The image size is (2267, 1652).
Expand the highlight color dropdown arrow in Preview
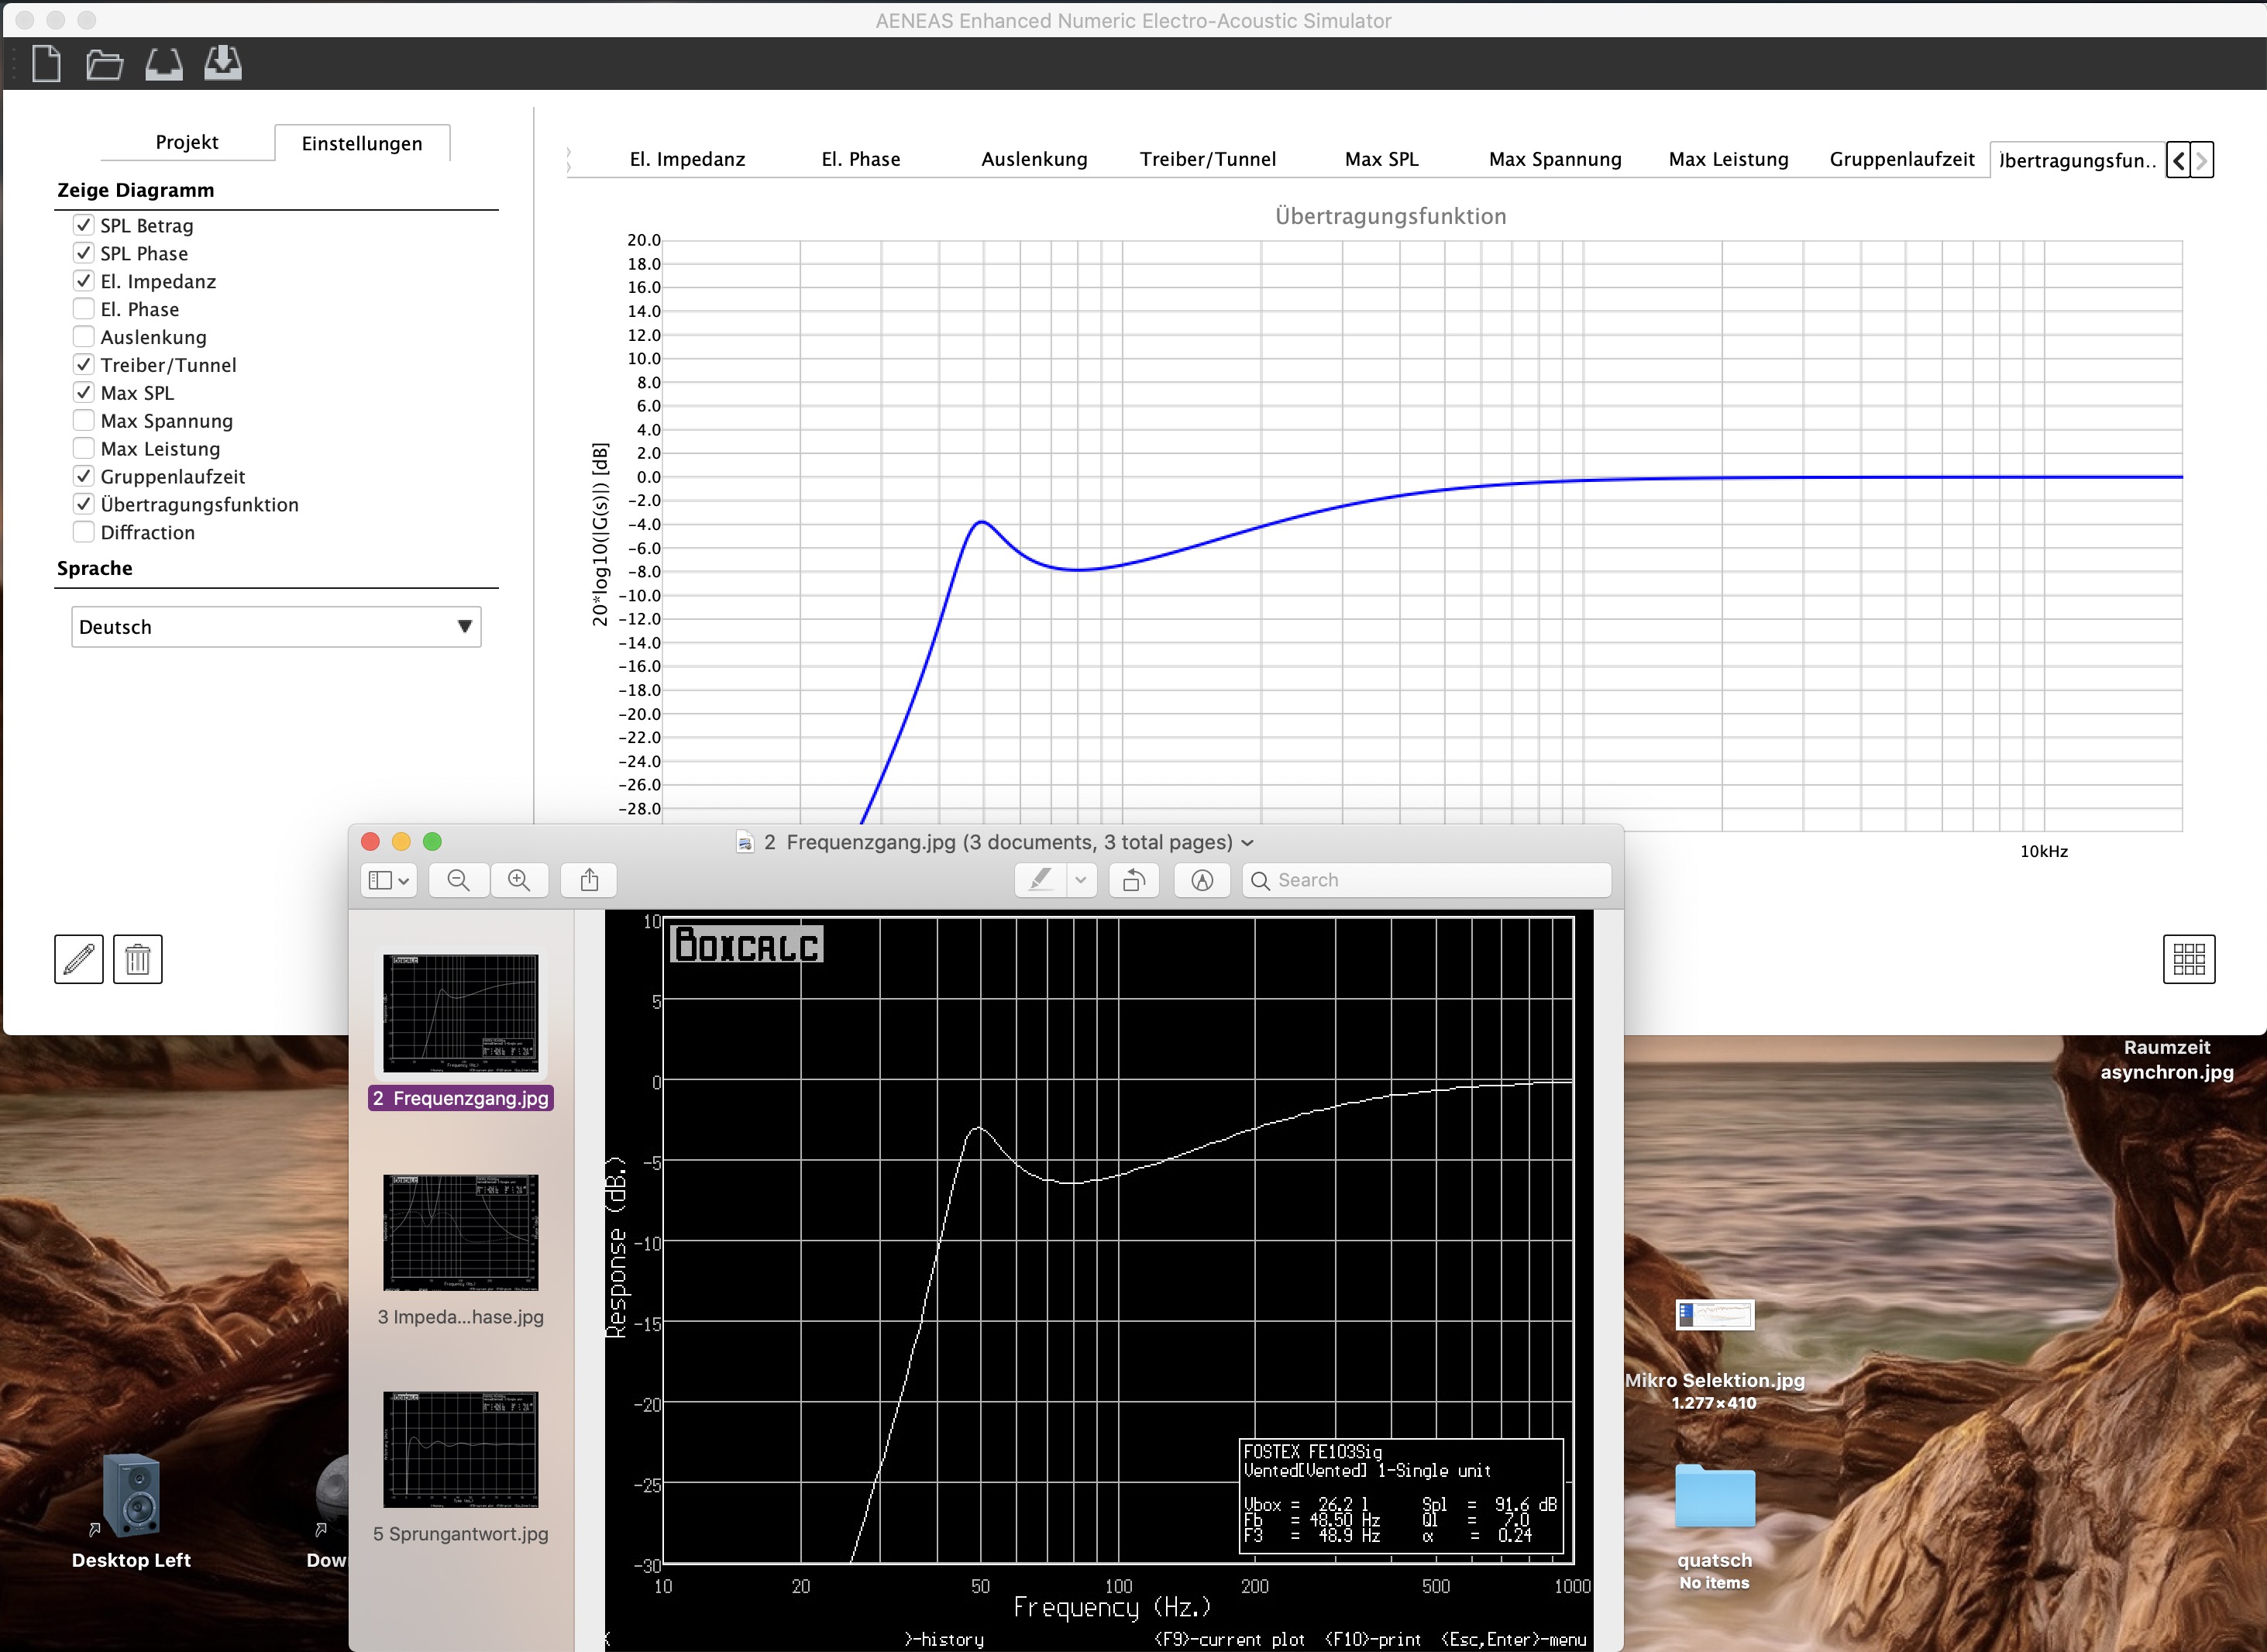[1081, 880]
